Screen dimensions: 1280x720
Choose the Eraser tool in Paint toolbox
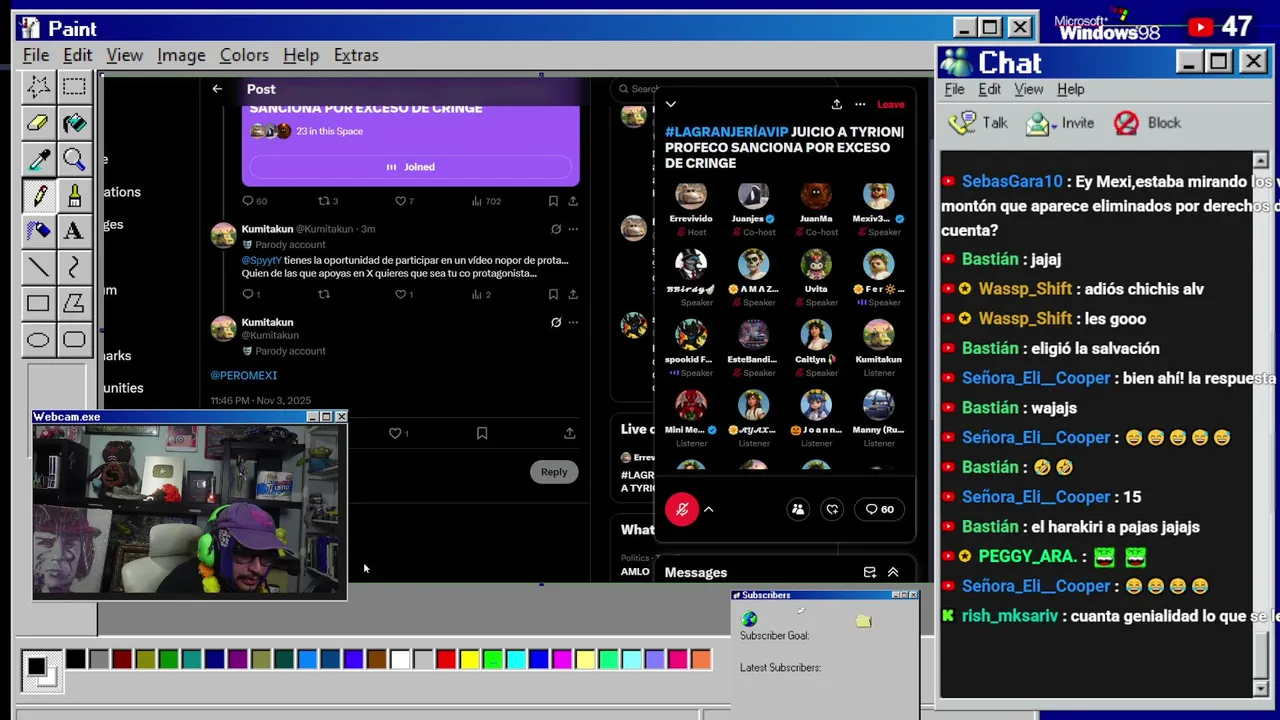click(x=38, y=122)
